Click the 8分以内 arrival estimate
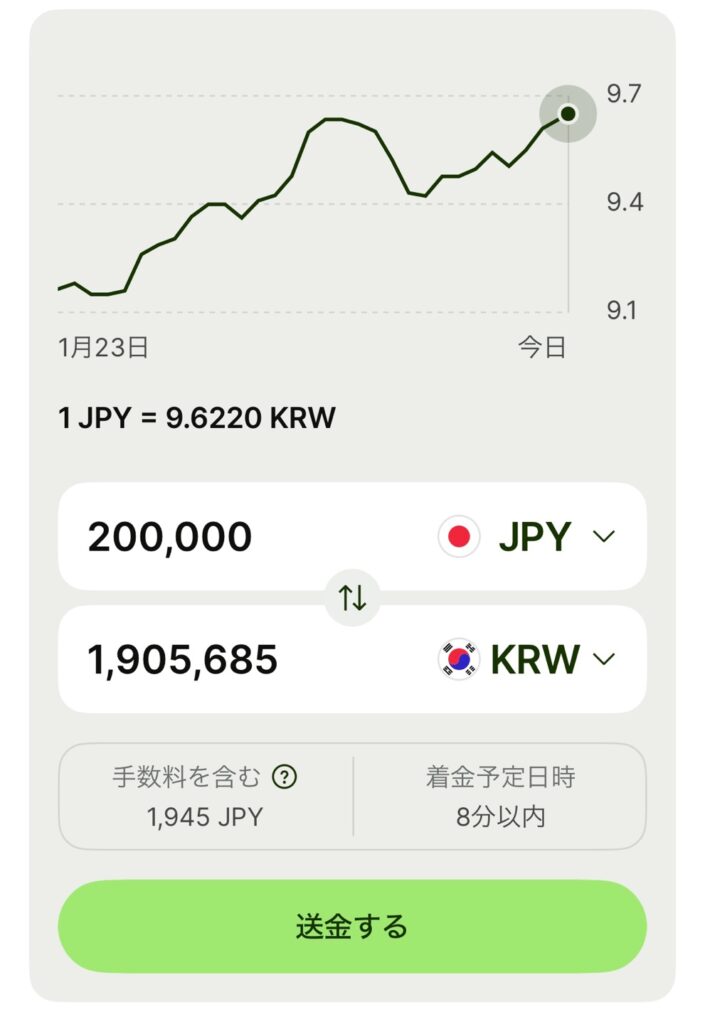 pos(500,817)
